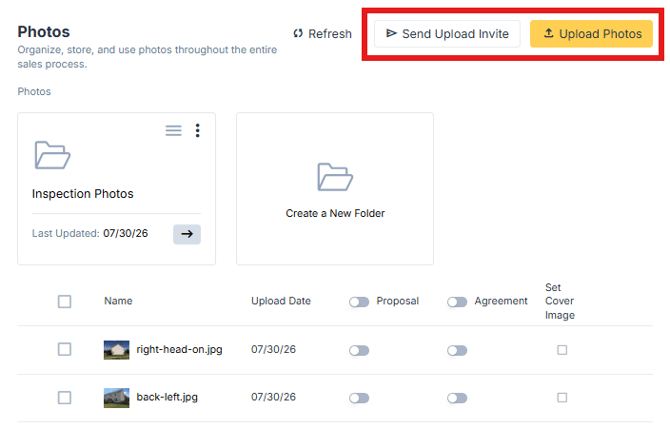This screenshot has width=670, height=429.
Task: Click the yellow Upload Photos button
Action: coord(591,34)
